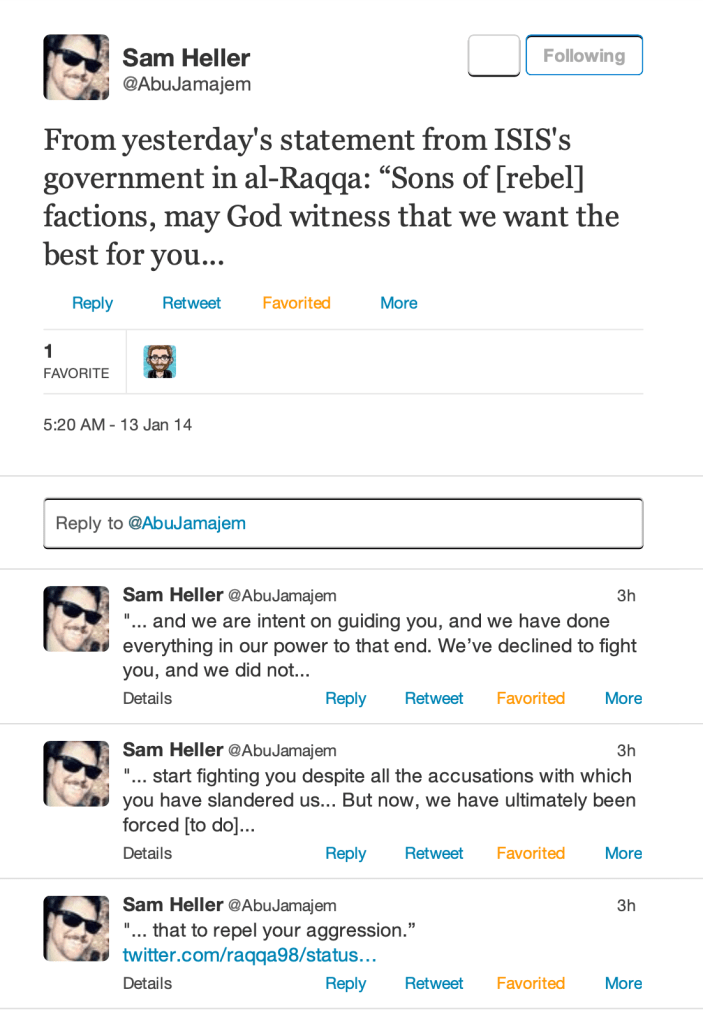Click Sam Heller's main tweet avatar

pos(76,67)
